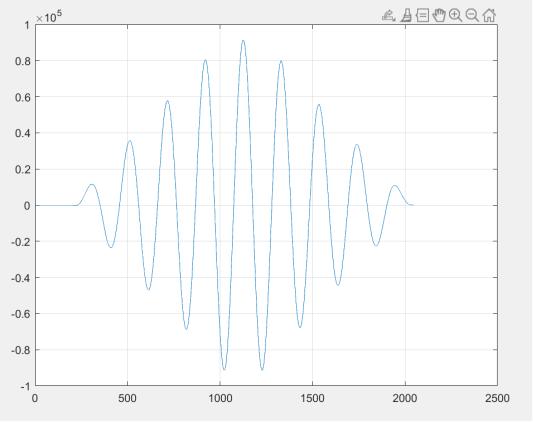The image size is (533, 422).
Task: Choose the Zoom Out magnifier
Action: pyautogui.click(x=472, y=16)
